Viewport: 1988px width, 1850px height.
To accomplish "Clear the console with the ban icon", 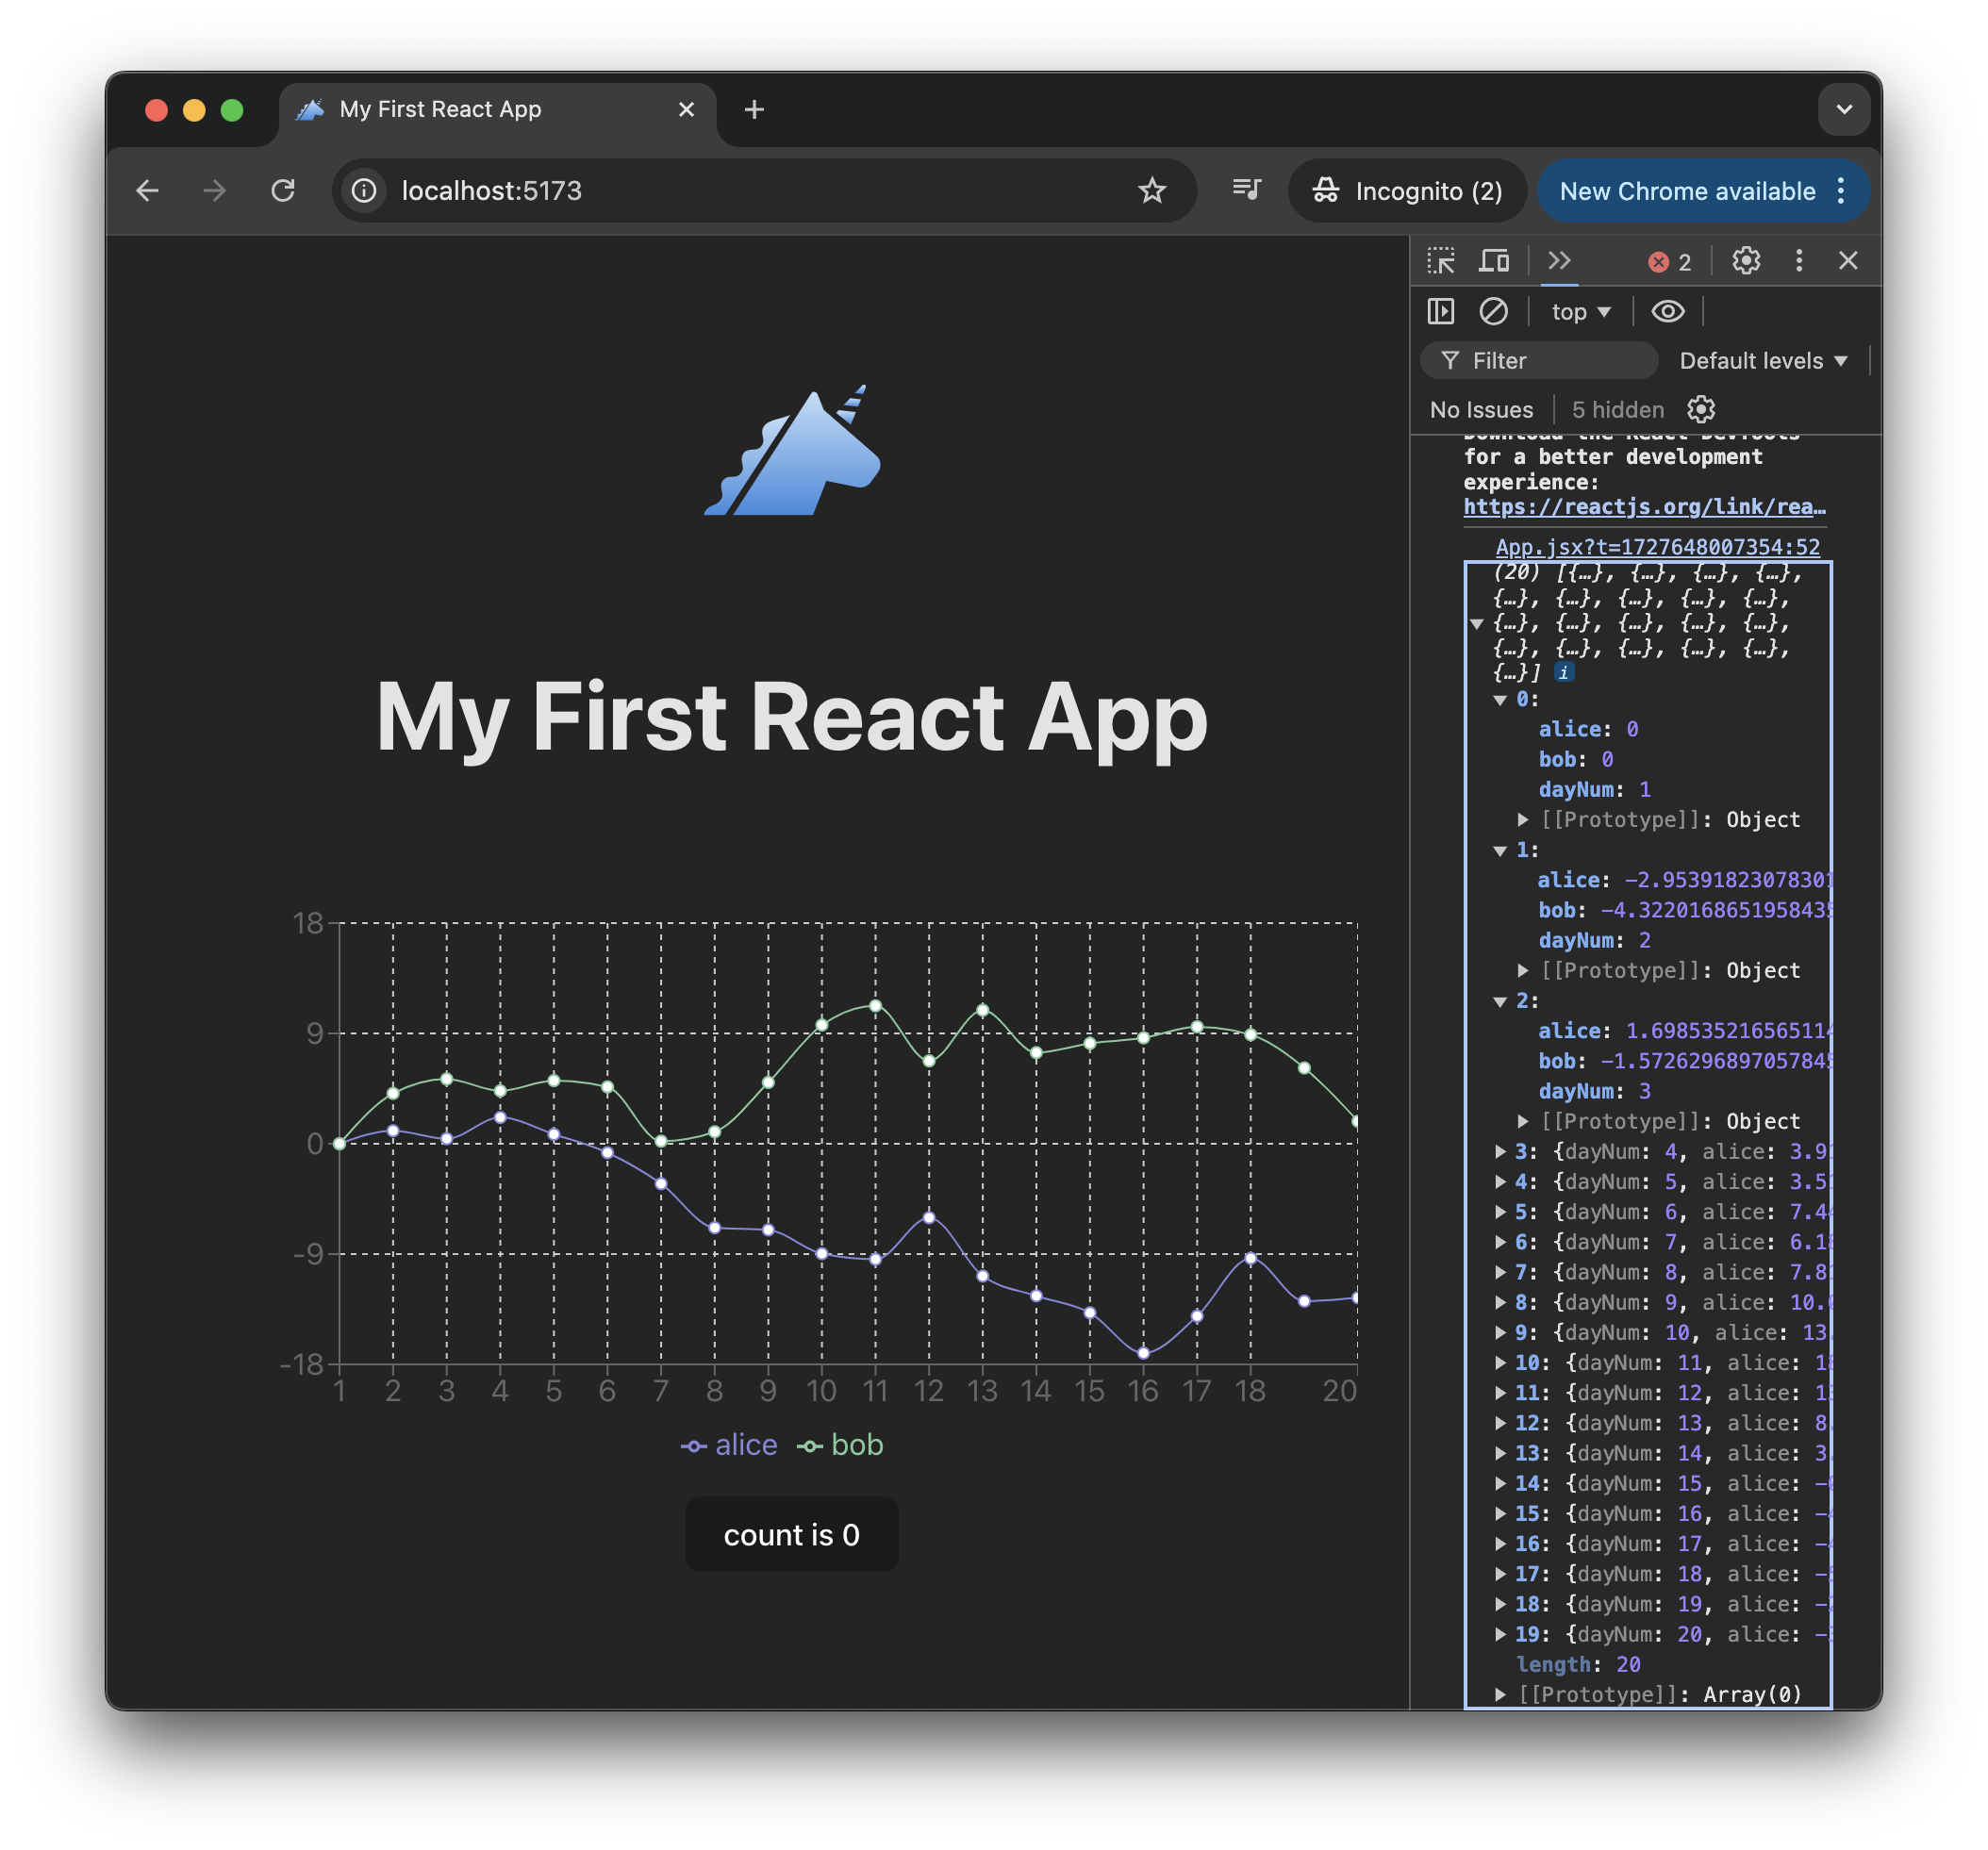I will tap(1493, 312).
